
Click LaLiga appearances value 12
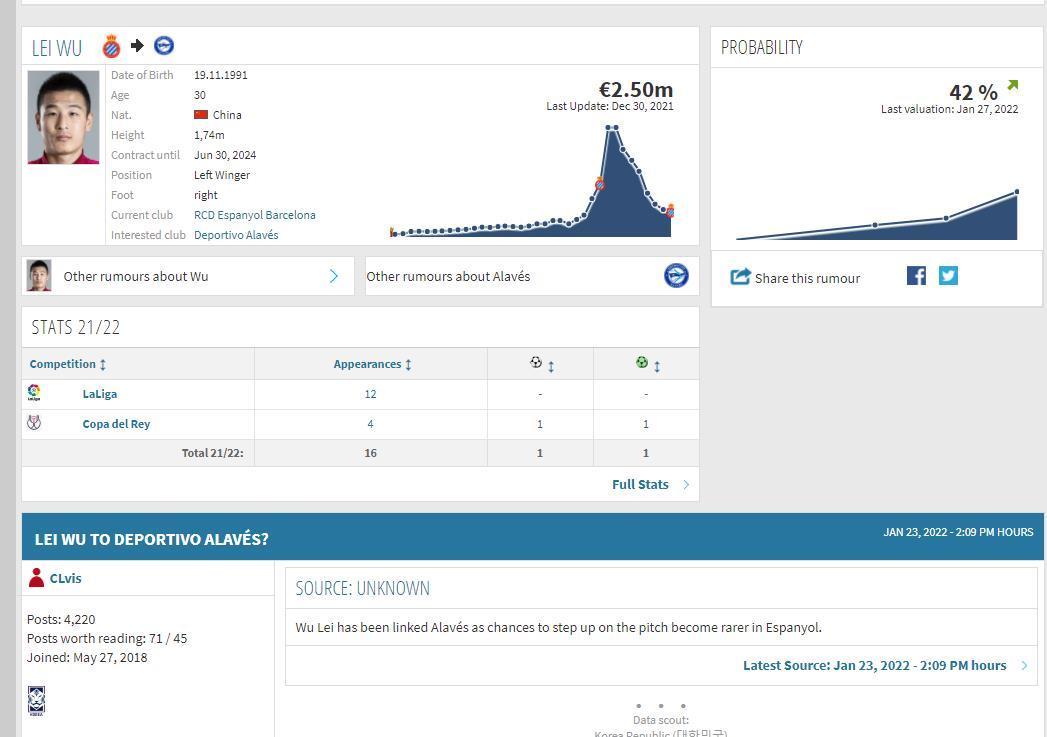(371, 394)
